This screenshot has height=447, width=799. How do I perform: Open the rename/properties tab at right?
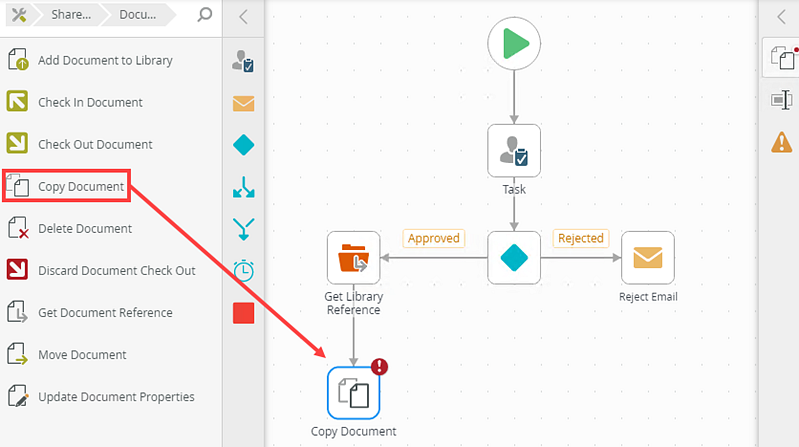(x=781, y=100)
